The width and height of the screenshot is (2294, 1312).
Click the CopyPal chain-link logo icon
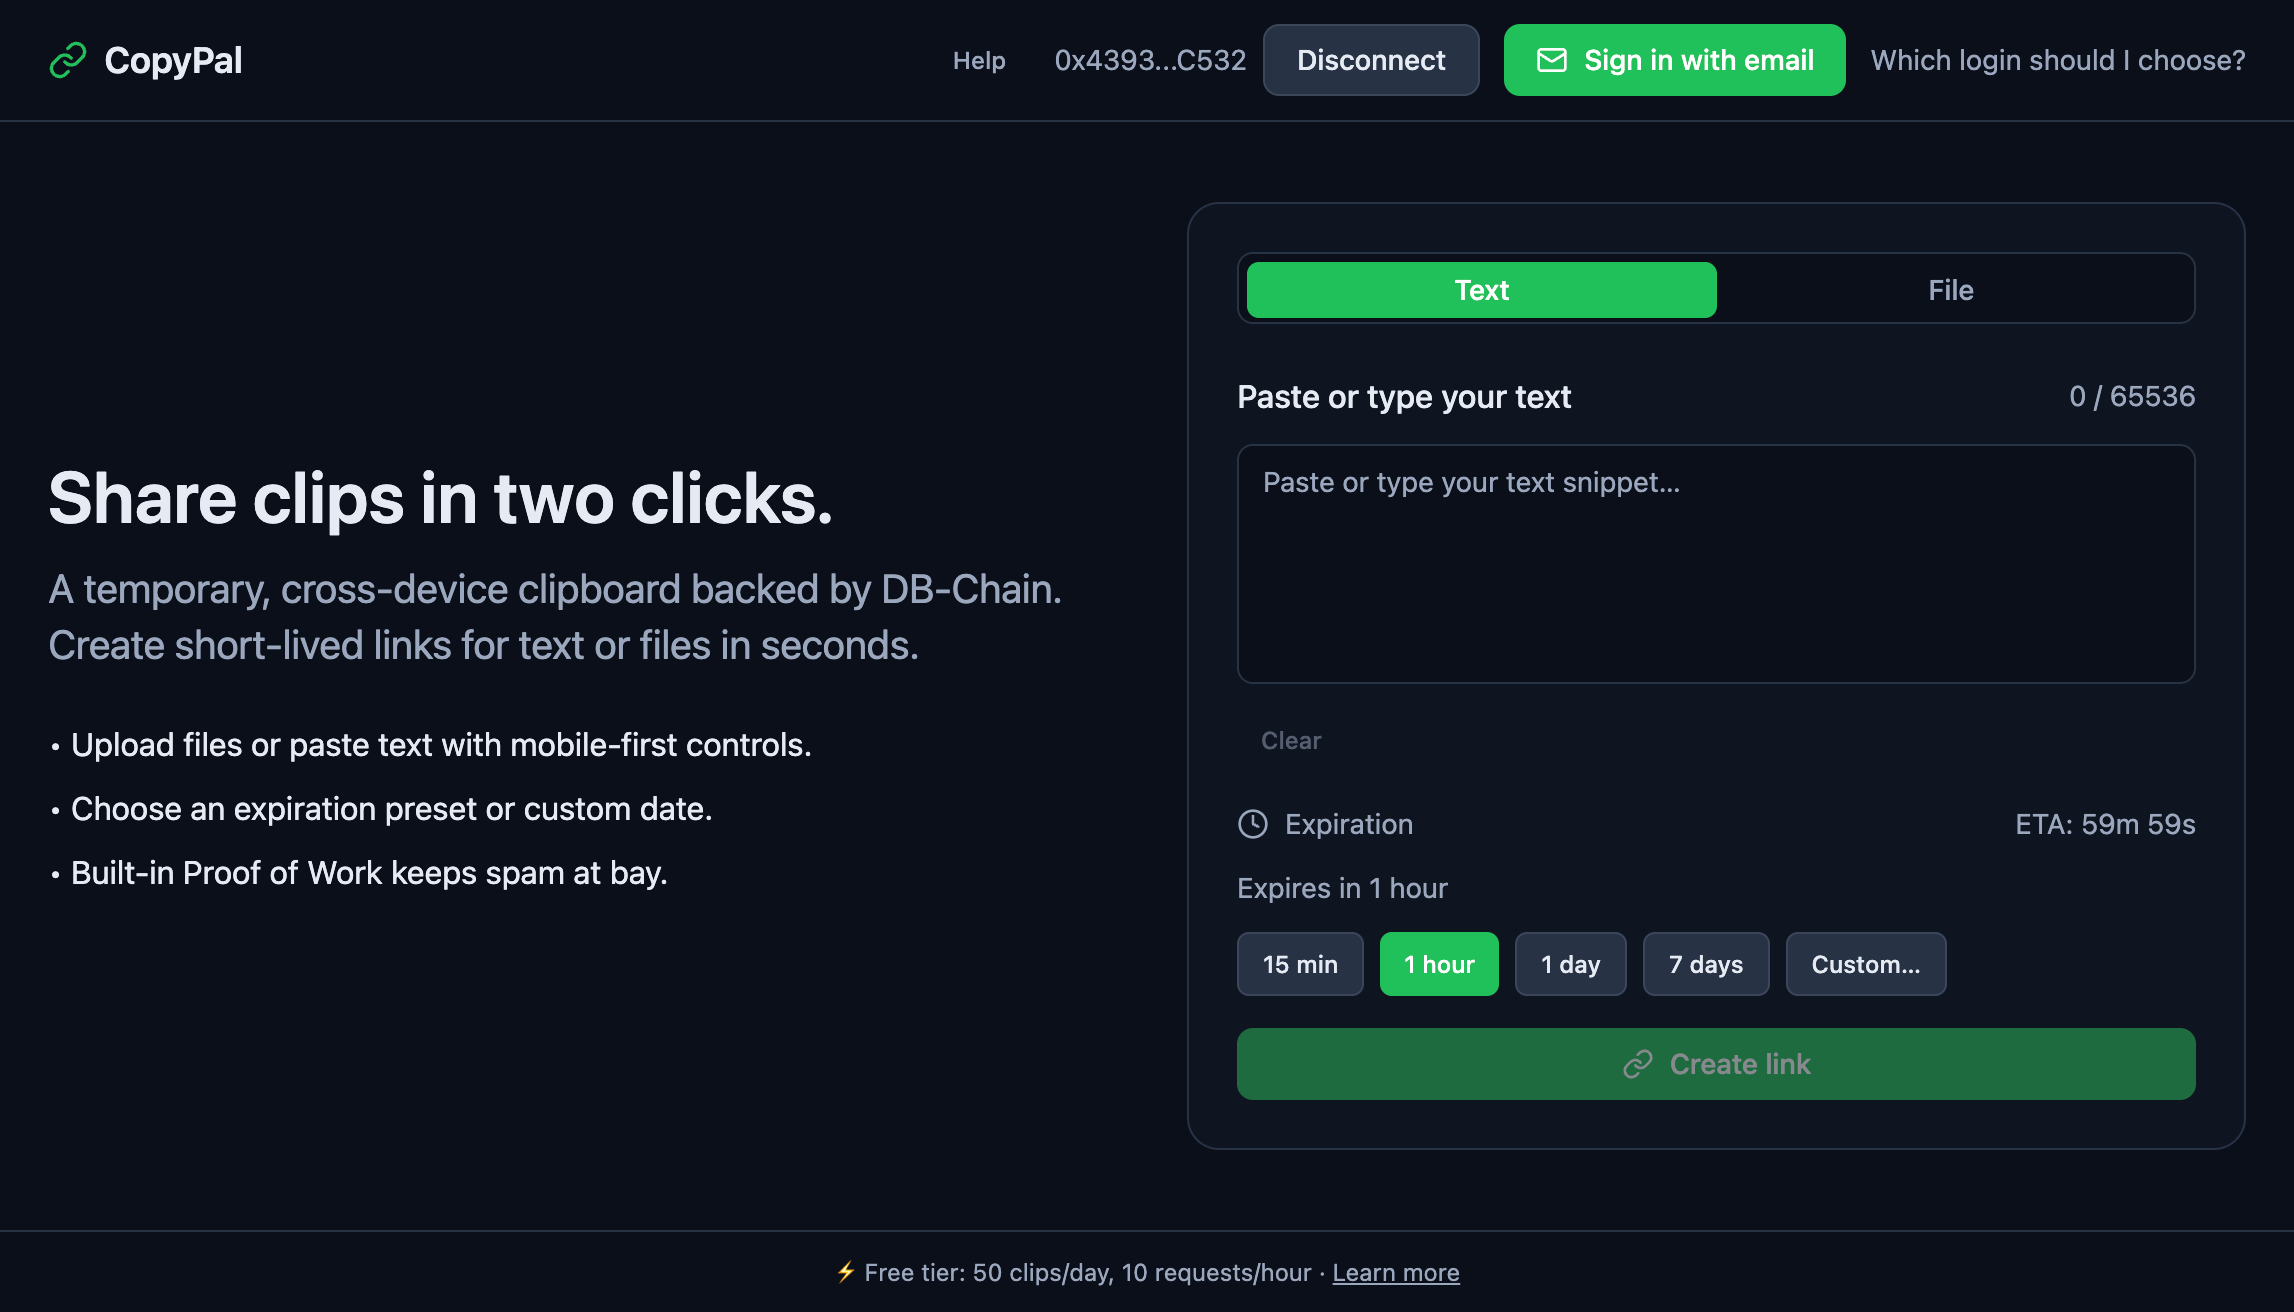coord(66,60)
